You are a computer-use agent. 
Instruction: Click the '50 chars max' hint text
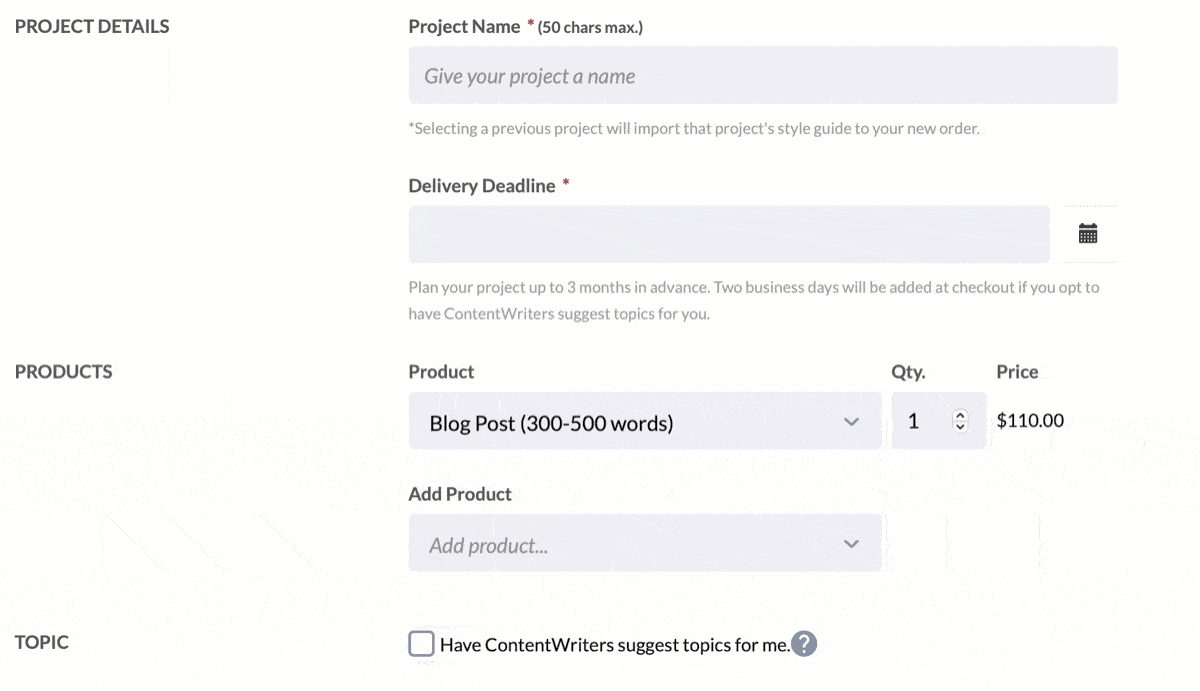pos(589,27)
